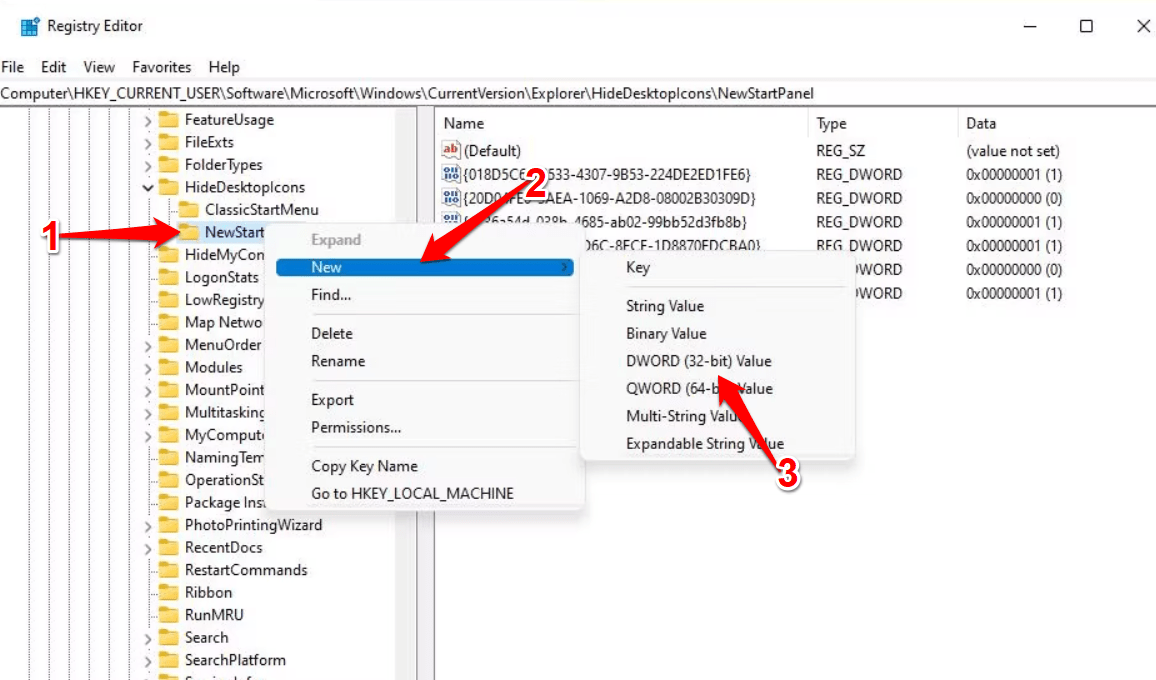Click the RestartCommands folder icon
Image resolution: width=1156 pixels, height=680 pixels.
point(169,570)
